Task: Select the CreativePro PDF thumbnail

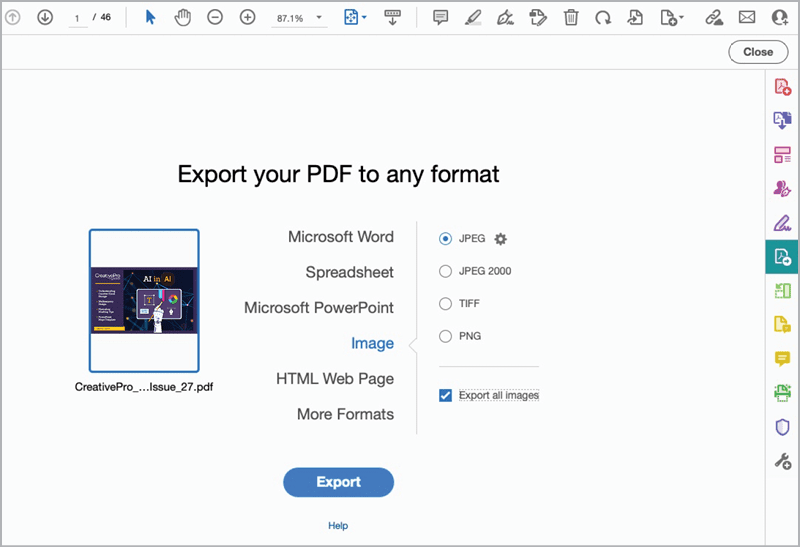Action: click(x=144, y=301)
